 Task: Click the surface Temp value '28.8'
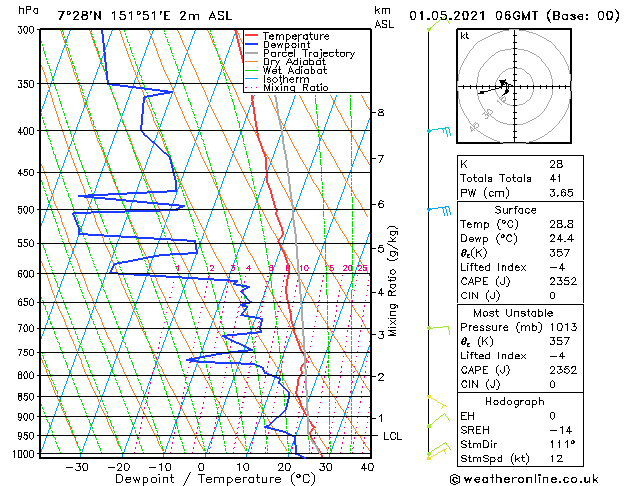[x=561, y=224]
